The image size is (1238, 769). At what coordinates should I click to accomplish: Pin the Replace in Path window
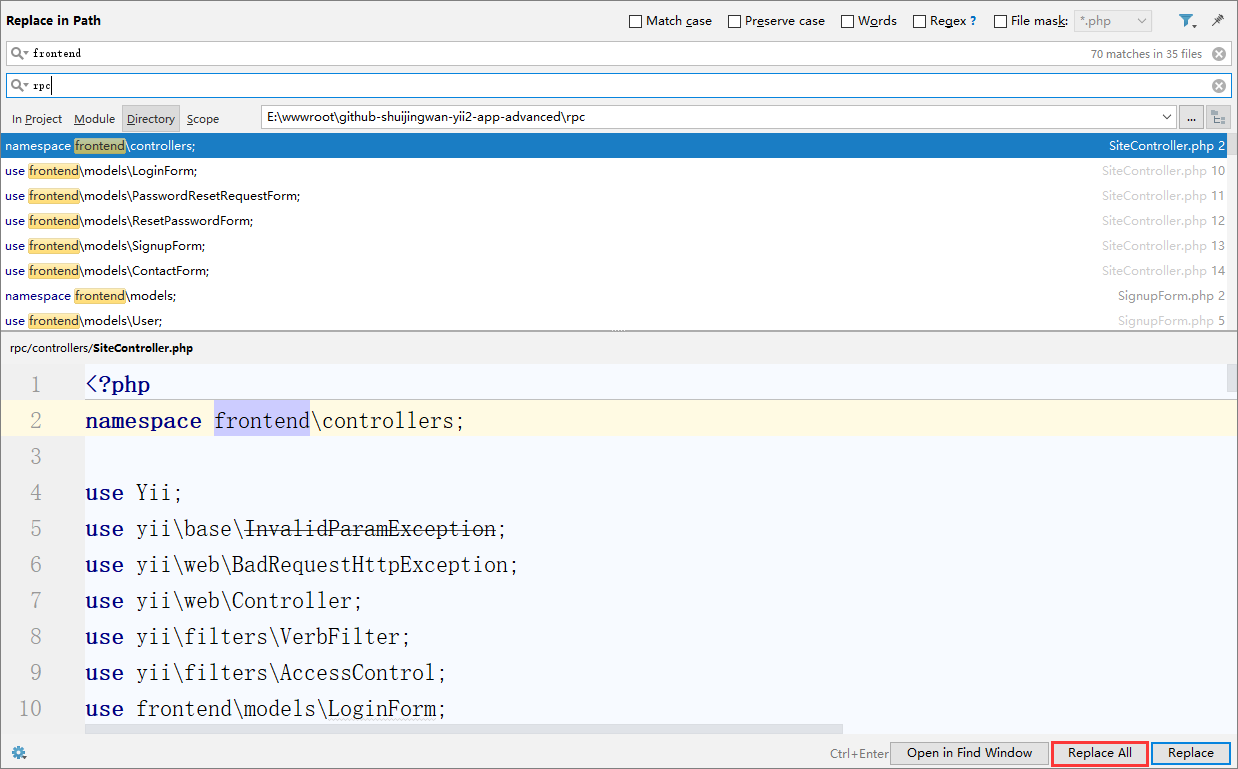[1217, 21]
